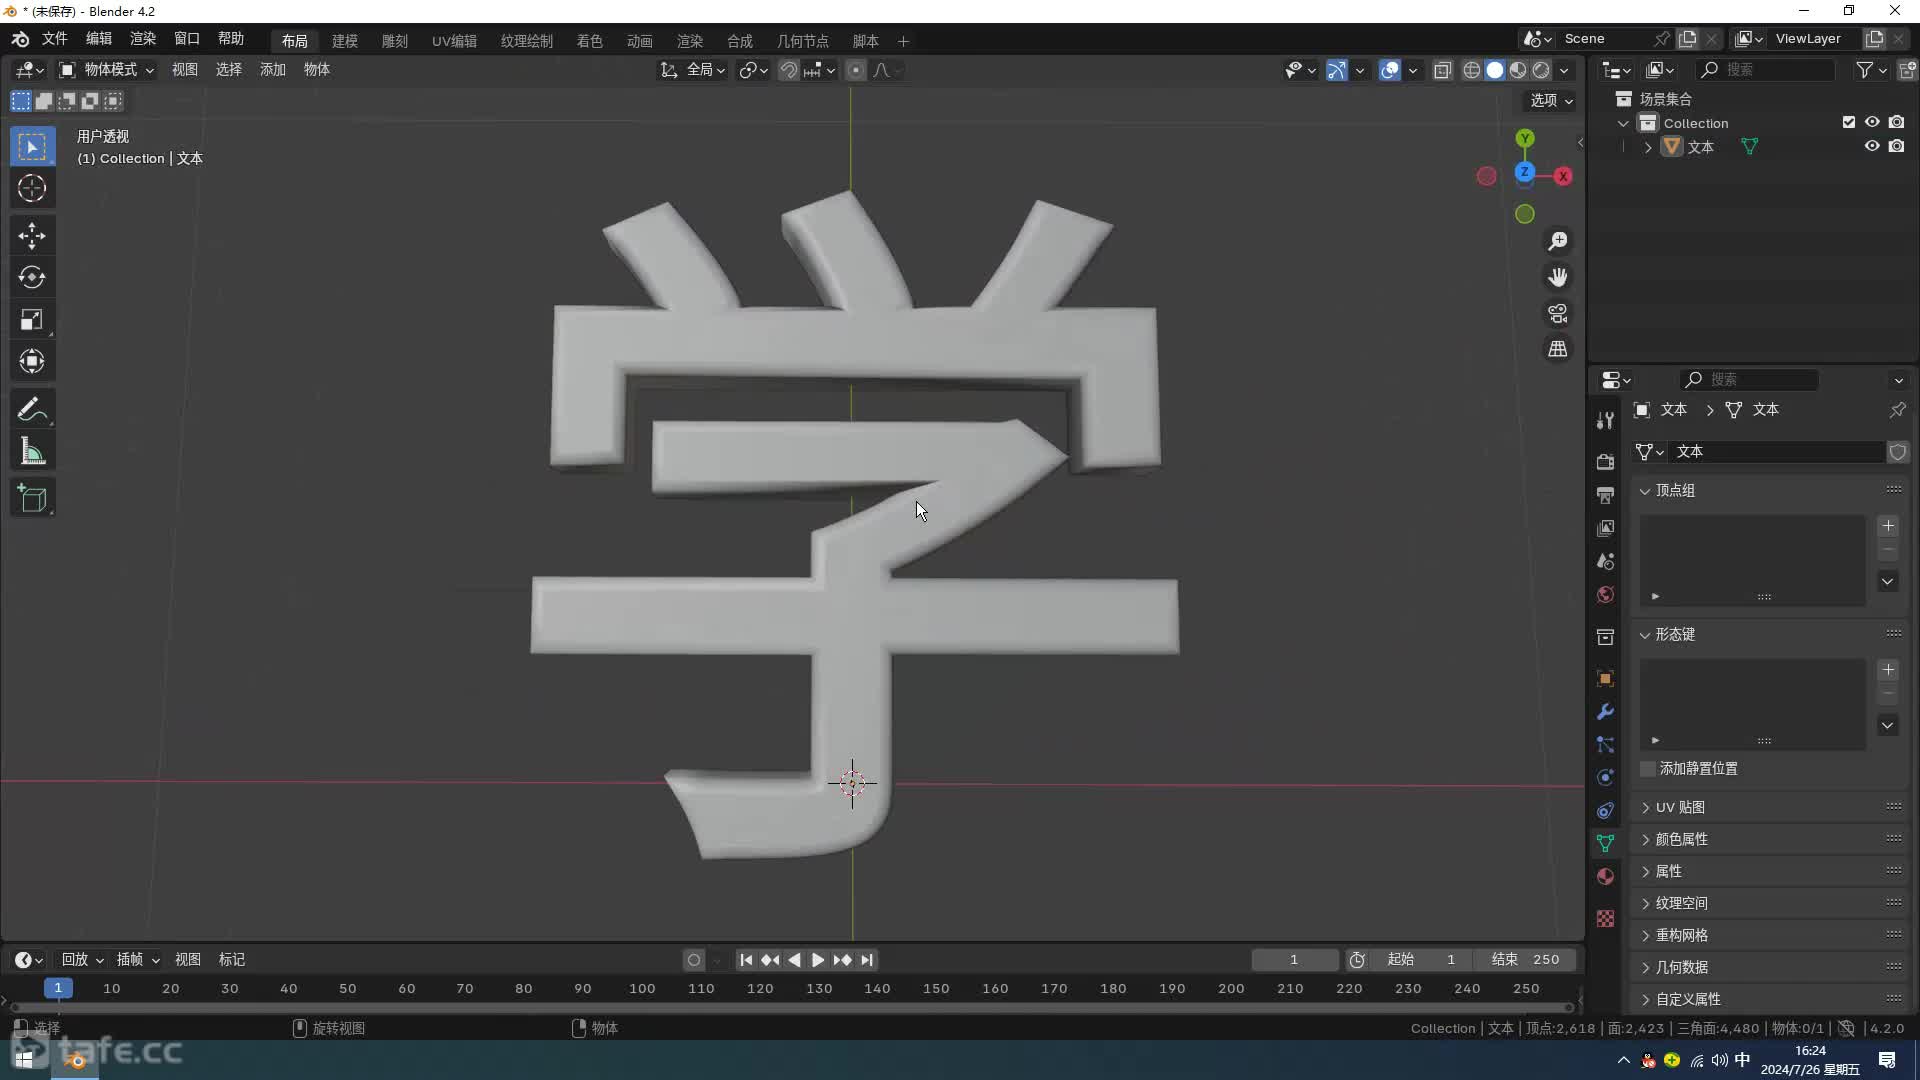The width and height of the screenshot is (1920, 1080).
Task: Select the Annotate tool
Action: pyautogui.click(x=32, y=409)
